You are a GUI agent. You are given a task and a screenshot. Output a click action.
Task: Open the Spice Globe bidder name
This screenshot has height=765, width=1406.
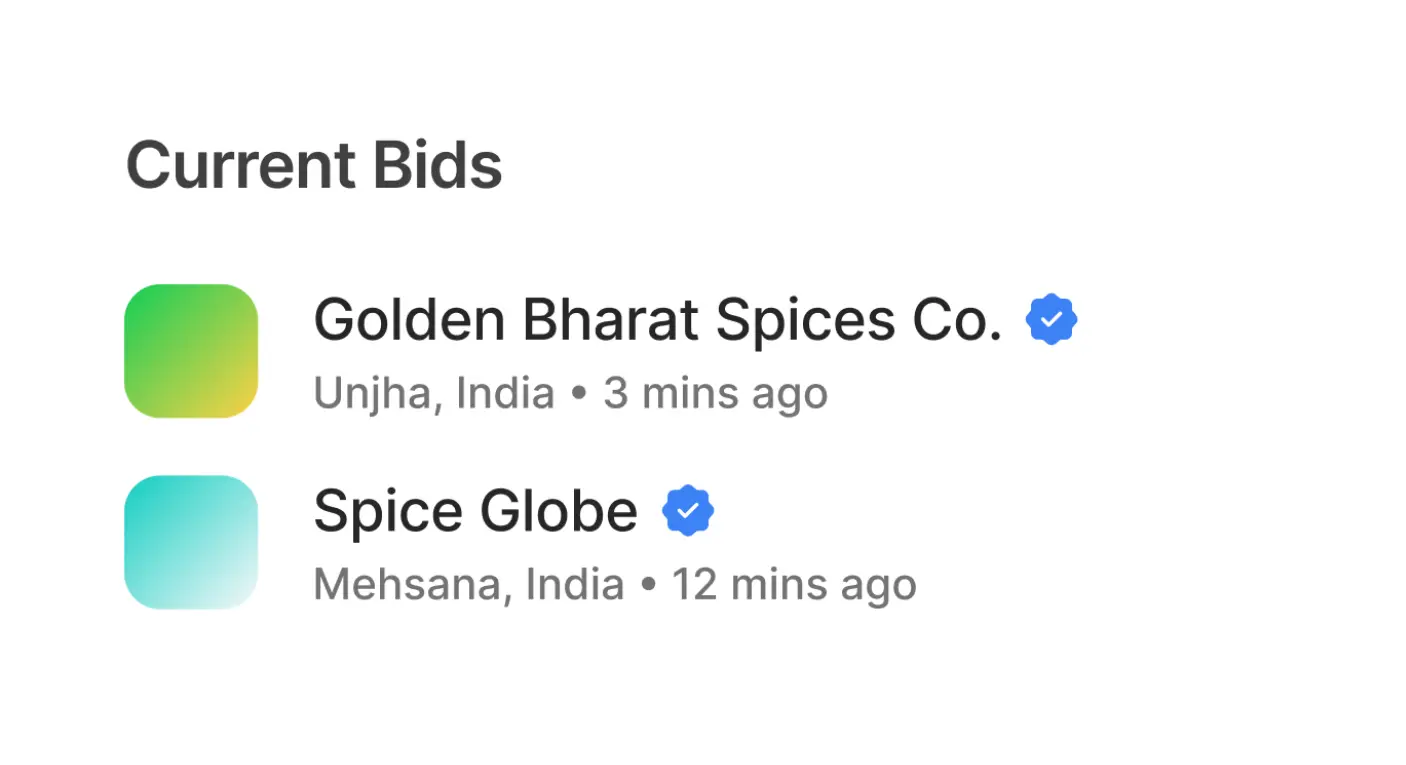475,511
